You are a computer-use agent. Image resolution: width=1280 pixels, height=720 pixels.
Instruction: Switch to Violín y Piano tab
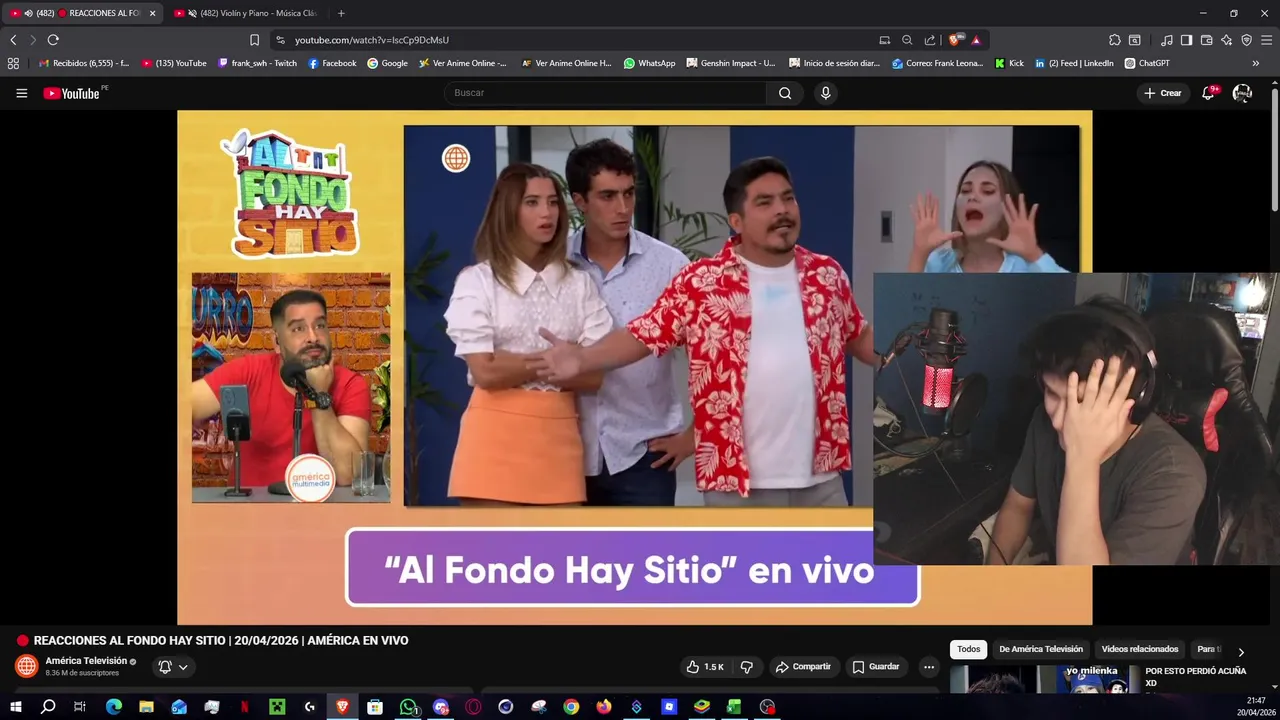pos(246,13)
